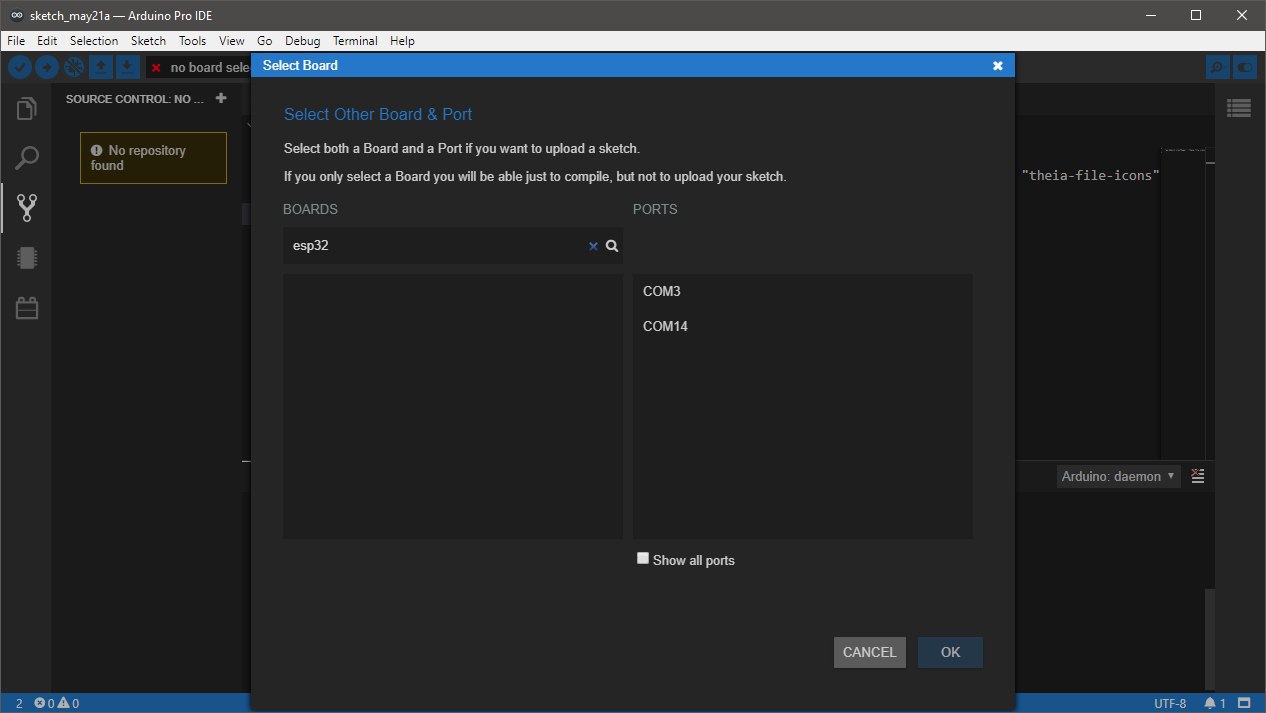Open the View menu
The image size is (1266, 713).
click(x=232, y=41)
